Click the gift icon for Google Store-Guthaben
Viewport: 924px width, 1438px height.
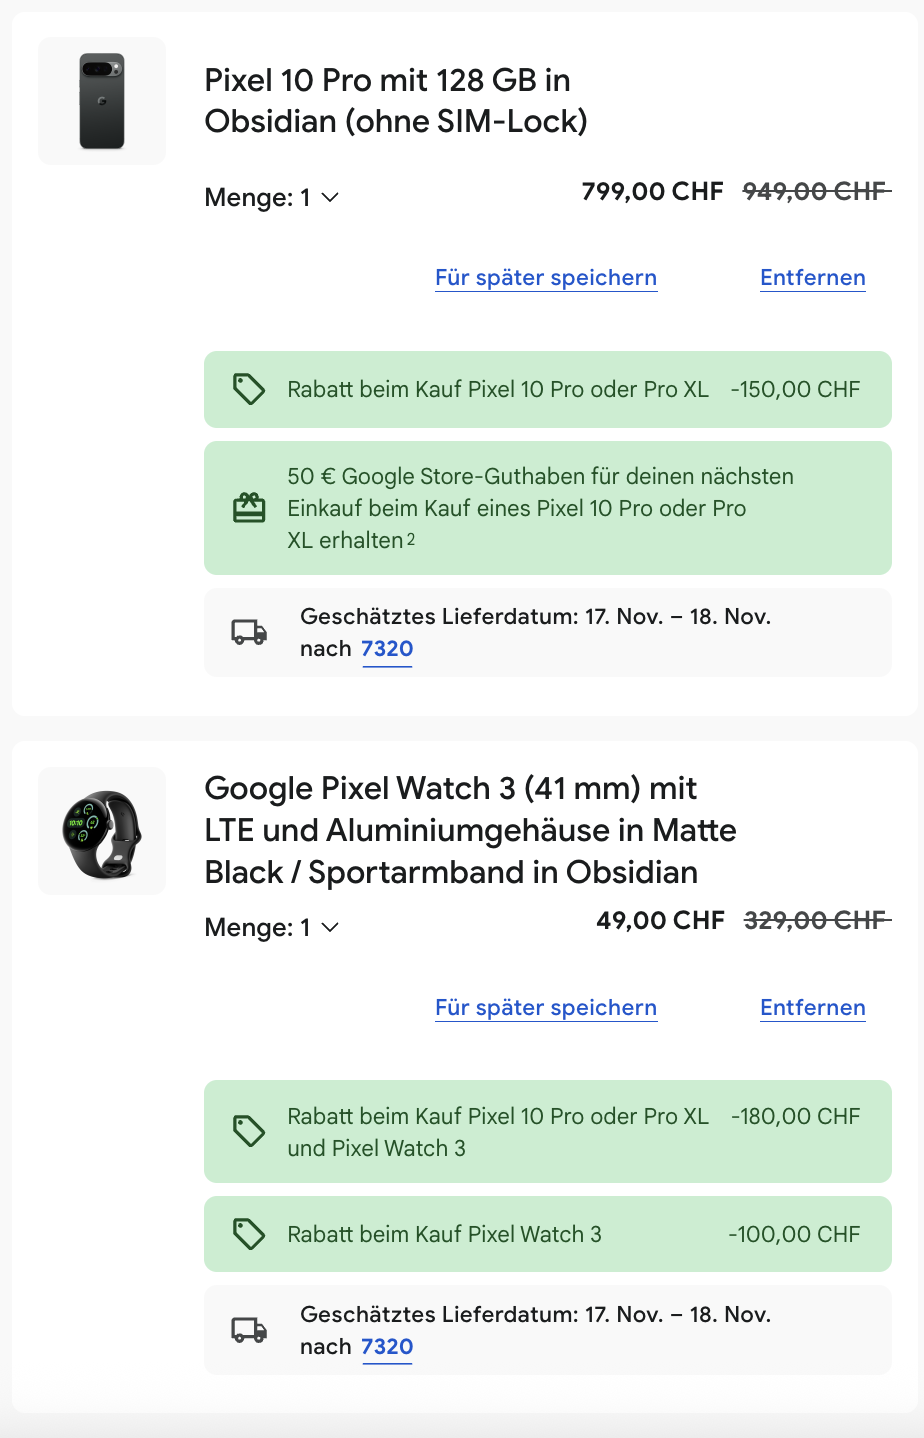249,508
